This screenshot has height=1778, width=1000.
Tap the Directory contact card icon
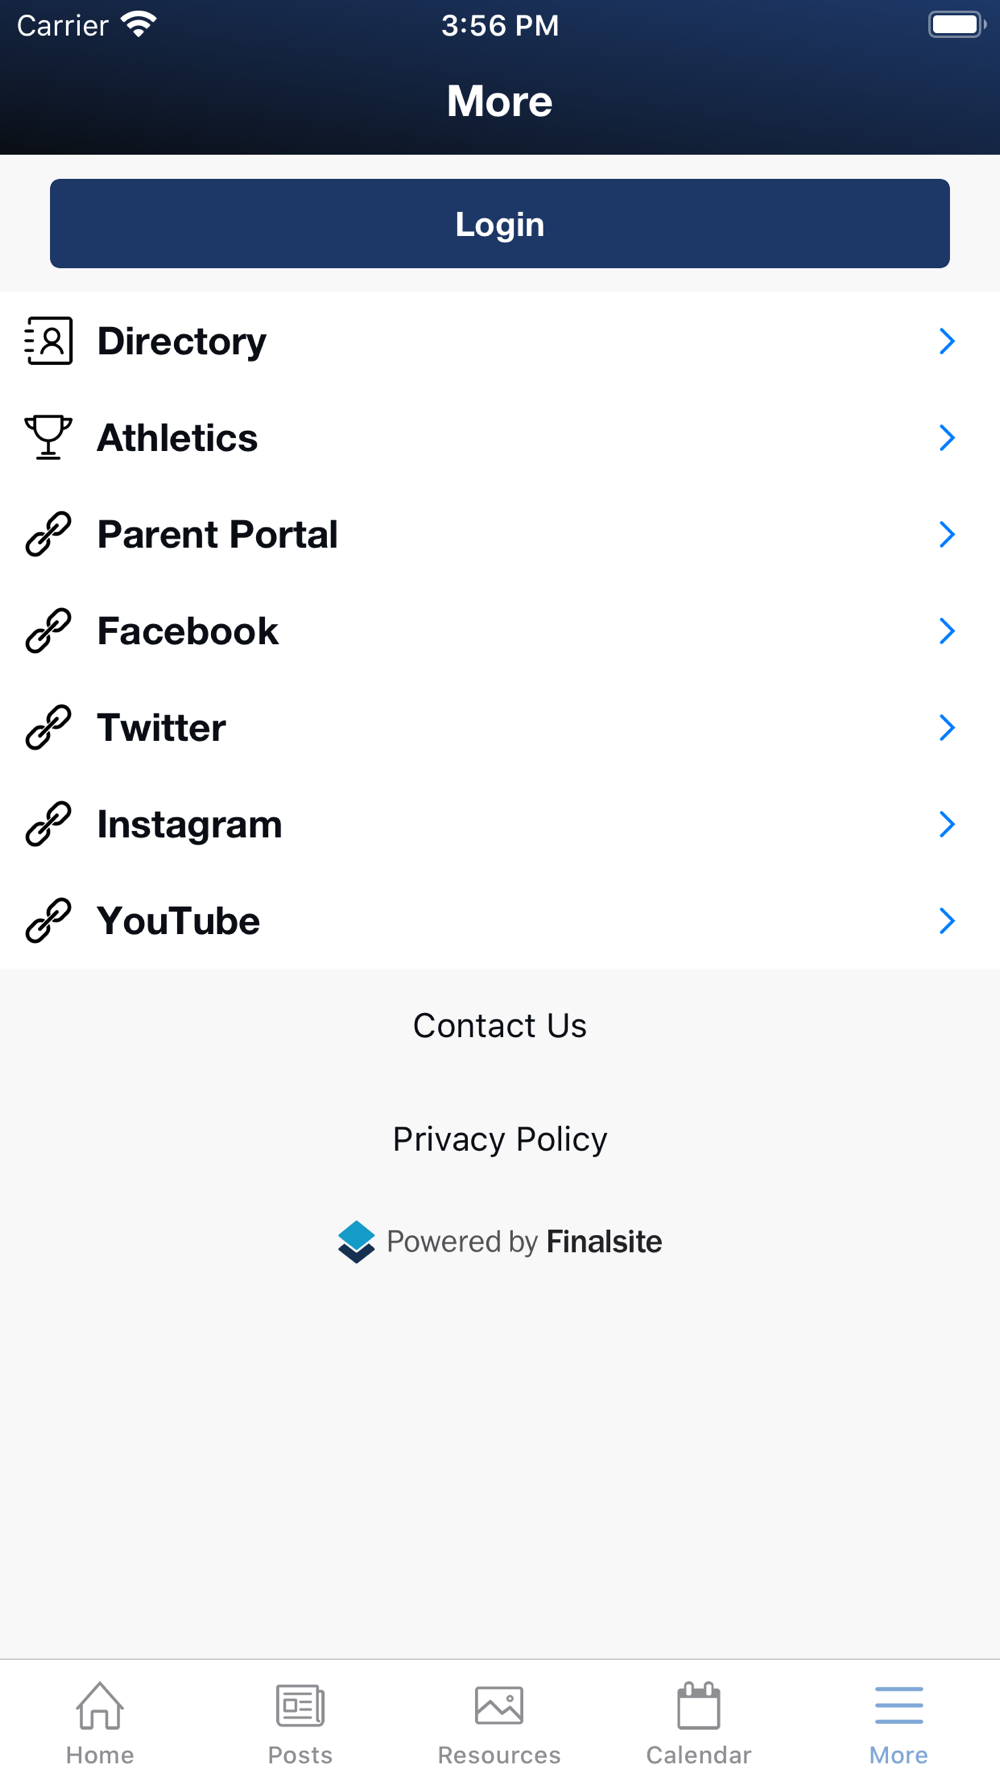pyautogui.click(x=48, y=341)
